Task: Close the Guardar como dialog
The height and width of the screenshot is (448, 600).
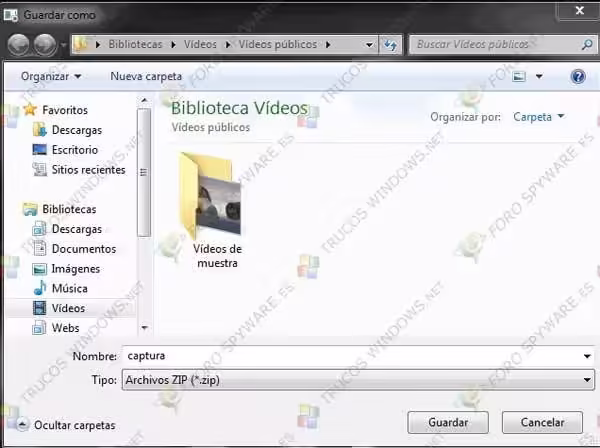Action: point(579,10)
